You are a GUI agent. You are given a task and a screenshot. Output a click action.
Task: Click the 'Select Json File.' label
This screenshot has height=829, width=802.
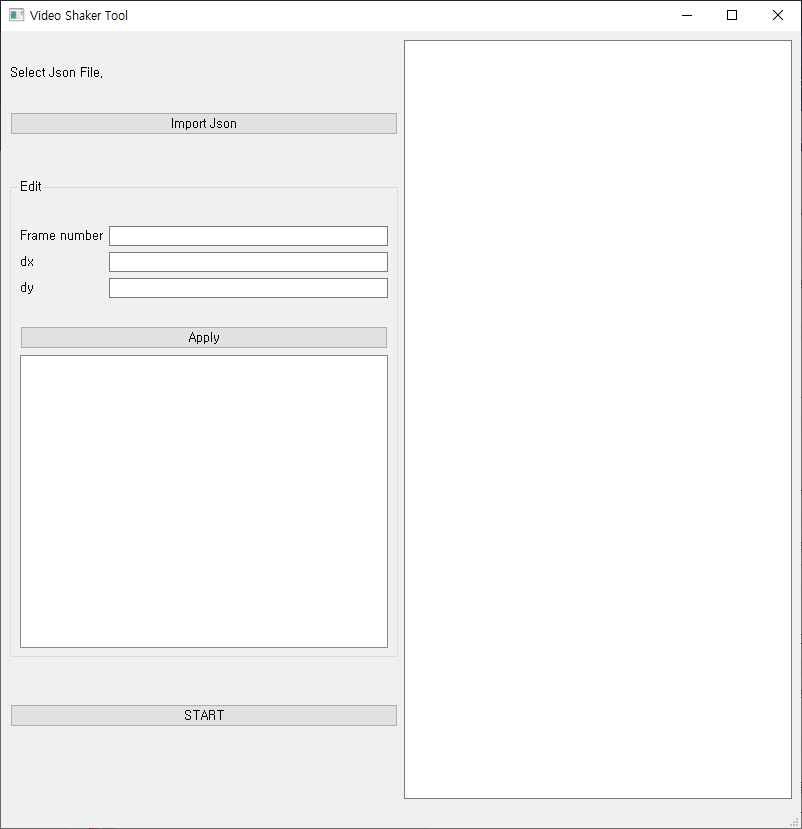57,72
